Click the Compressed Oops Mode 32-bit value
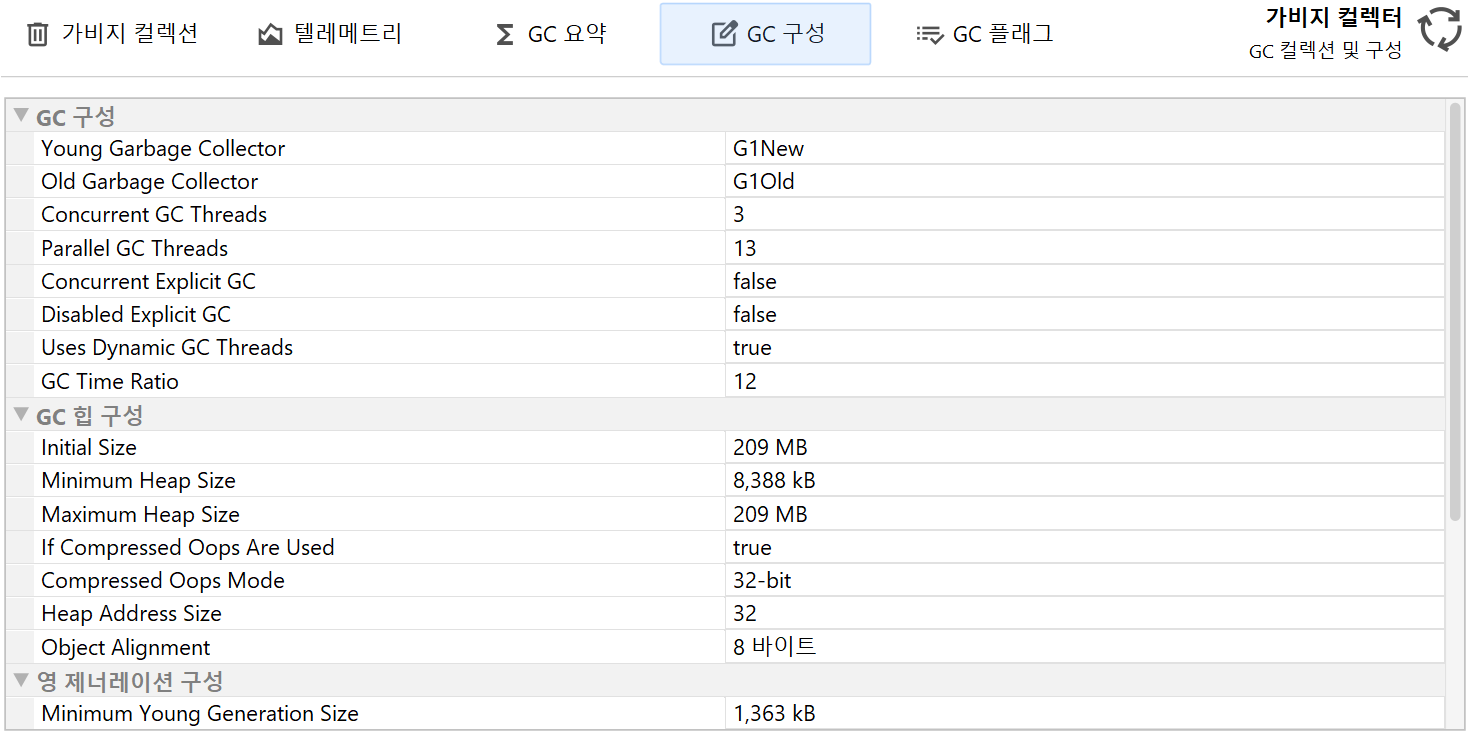The image size is (1468, 735). [762, 581]
